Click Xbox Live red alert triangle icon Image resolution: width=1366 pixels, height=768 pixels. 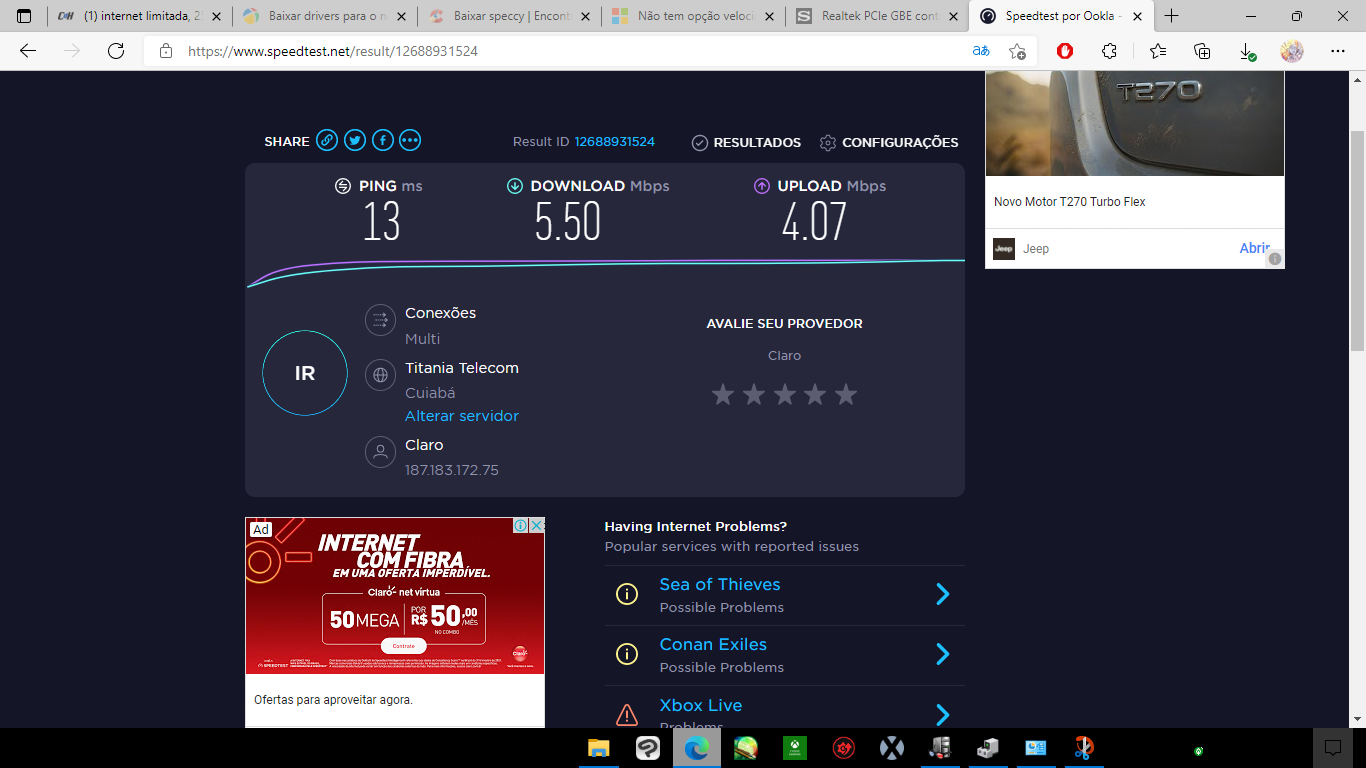(x=627, y=714)
